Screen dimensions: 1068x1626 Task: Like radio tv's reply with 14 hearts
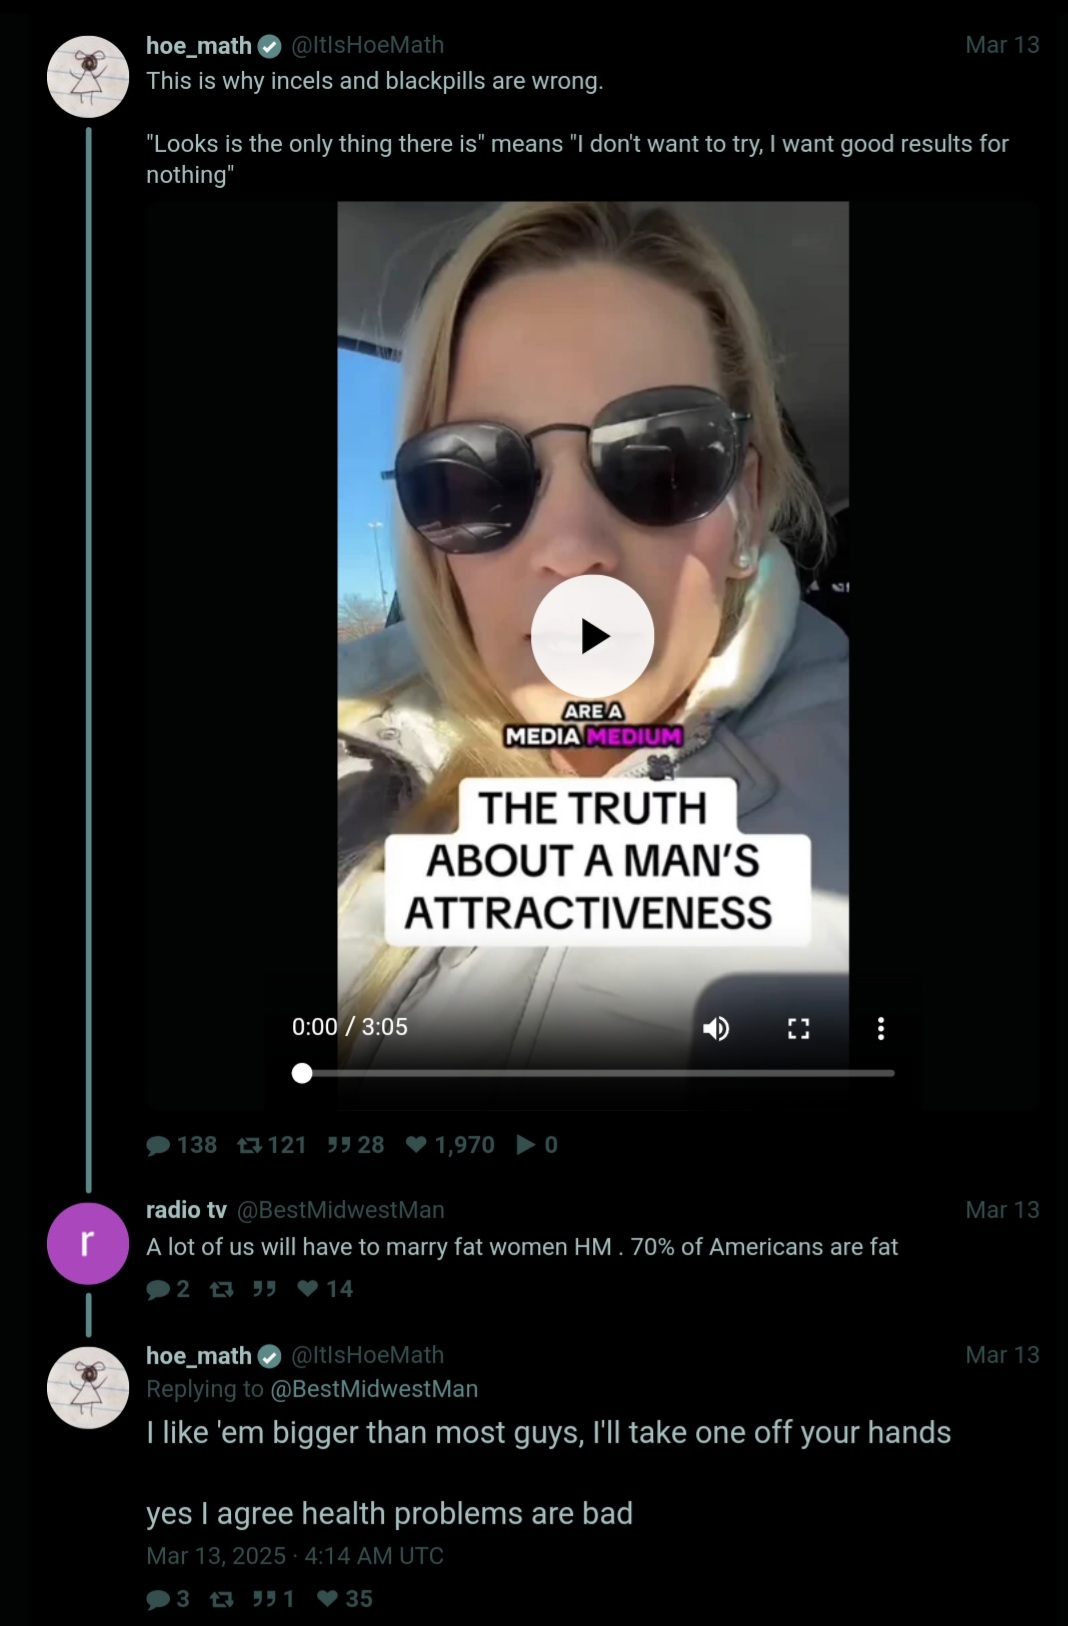[308, 1289]
